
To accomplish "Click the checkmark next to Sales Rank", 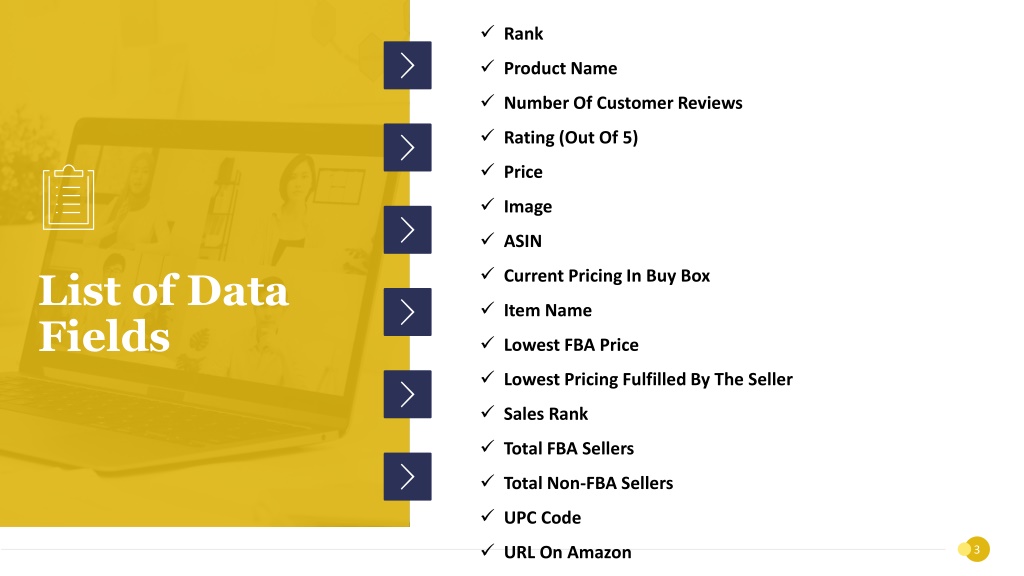I will coord(487,412).
